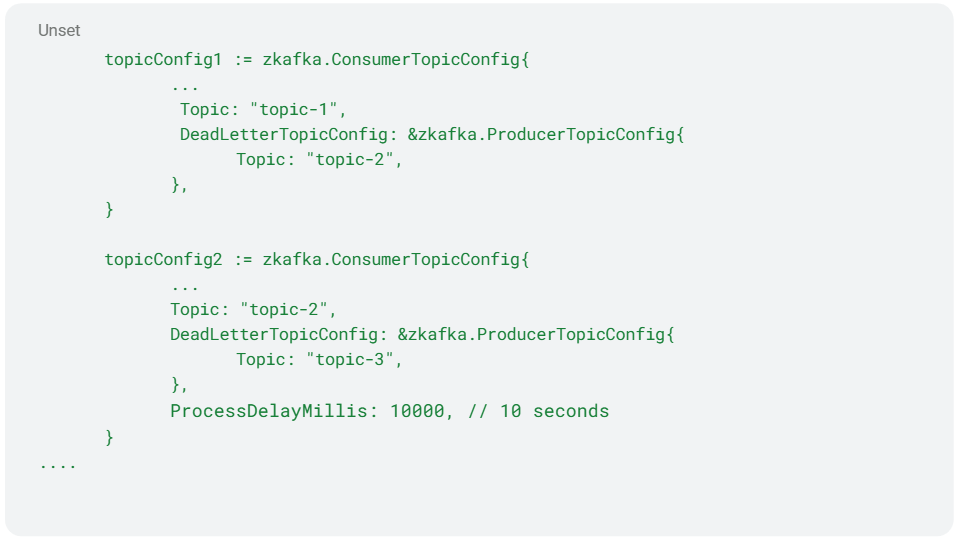Click the second DeadLetterTopicConfig field name
958x541 pixels.
point(274,334)
